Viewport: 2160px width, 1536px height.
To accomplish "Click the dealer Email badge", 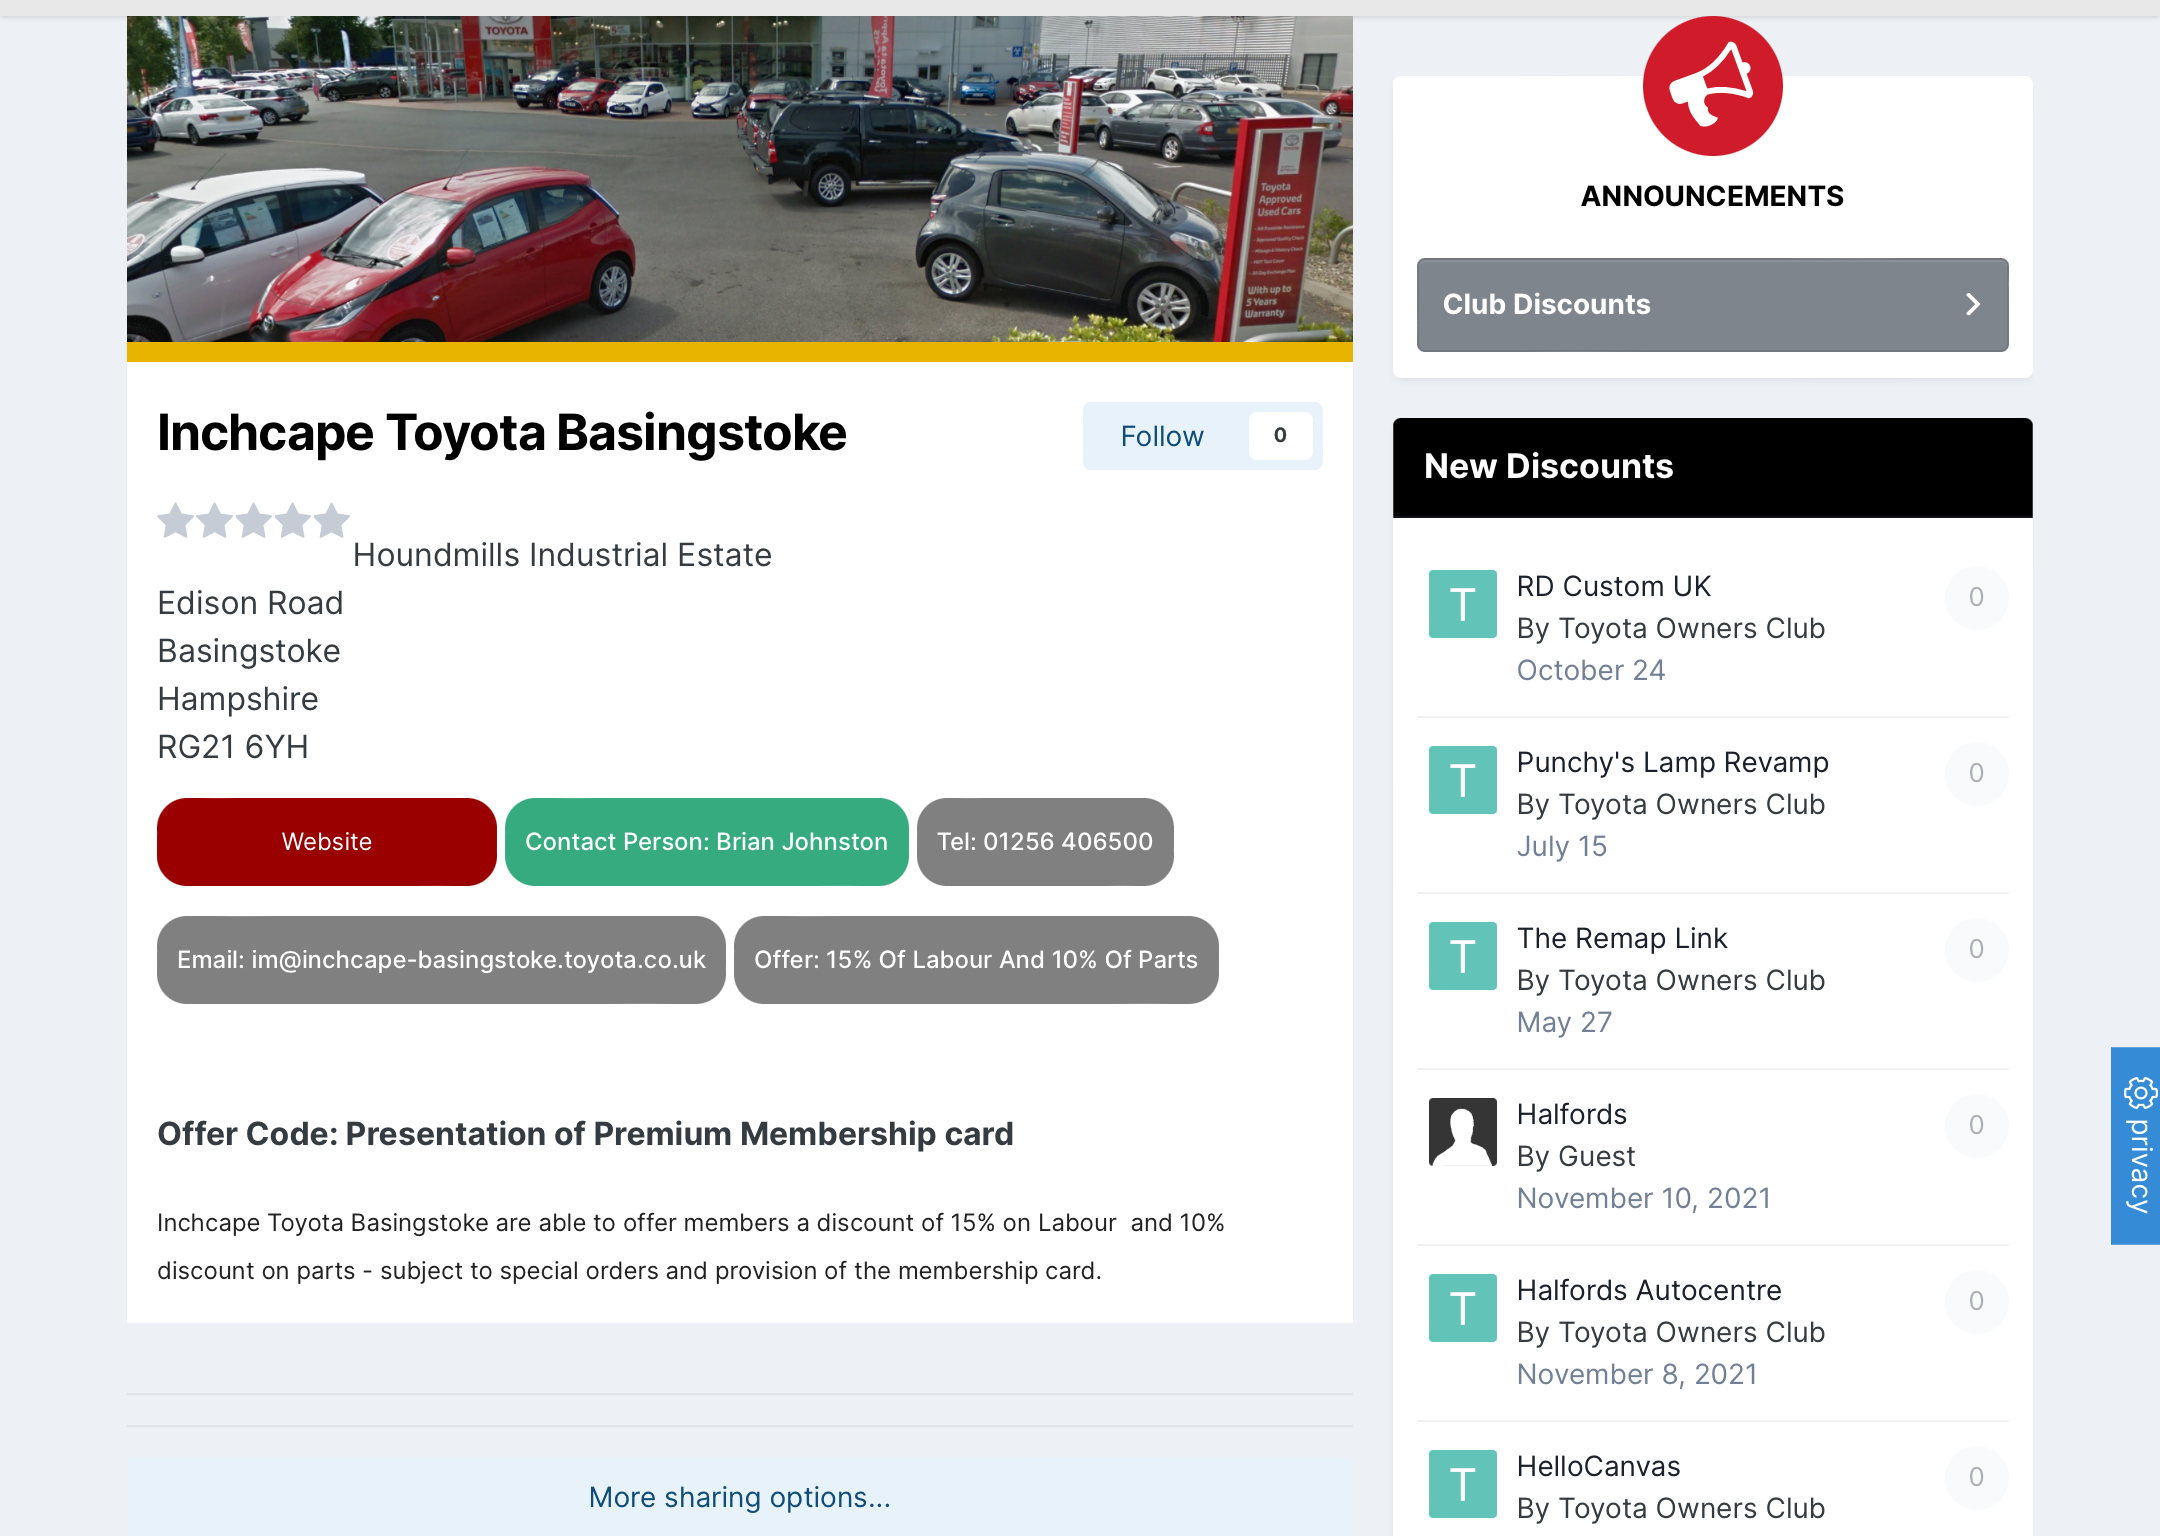I will (441, 960).
